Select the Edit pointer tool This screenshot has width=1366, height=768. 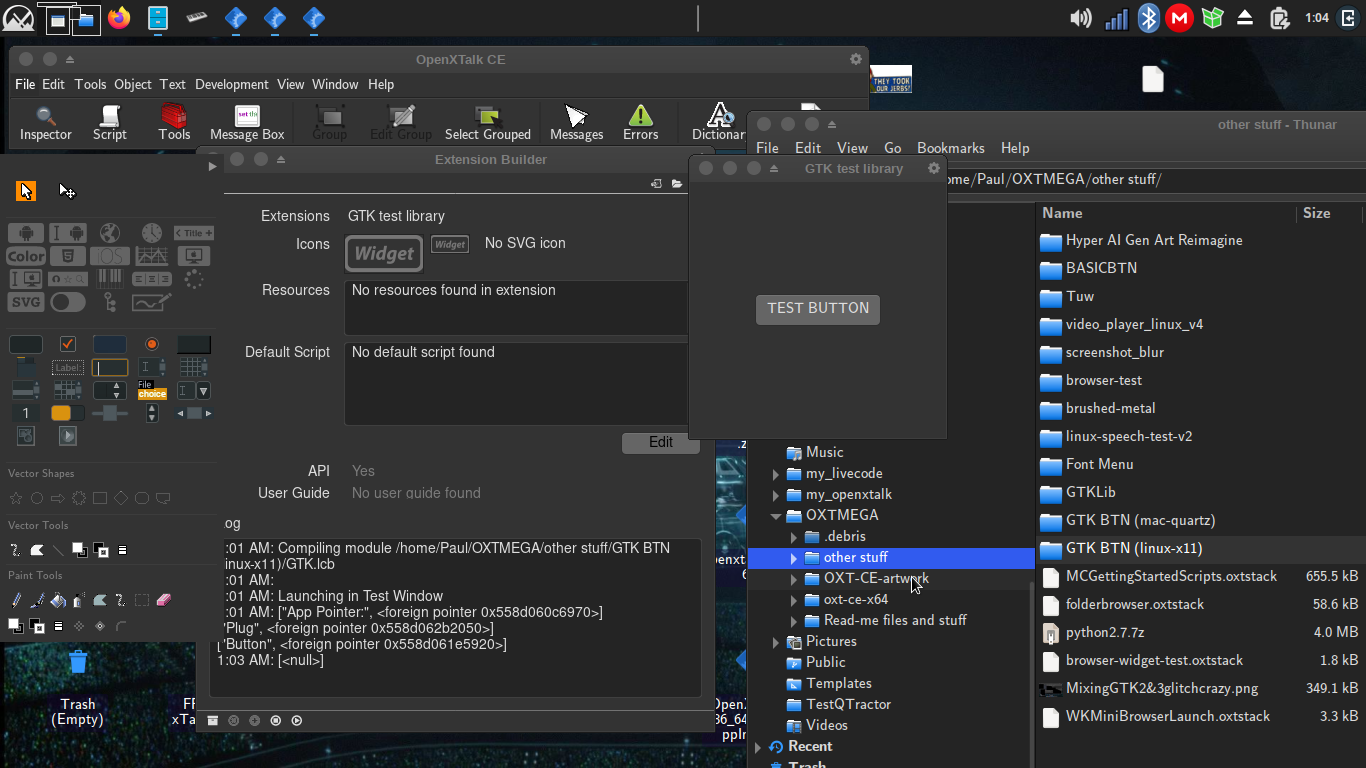click(x=67, y=191)
